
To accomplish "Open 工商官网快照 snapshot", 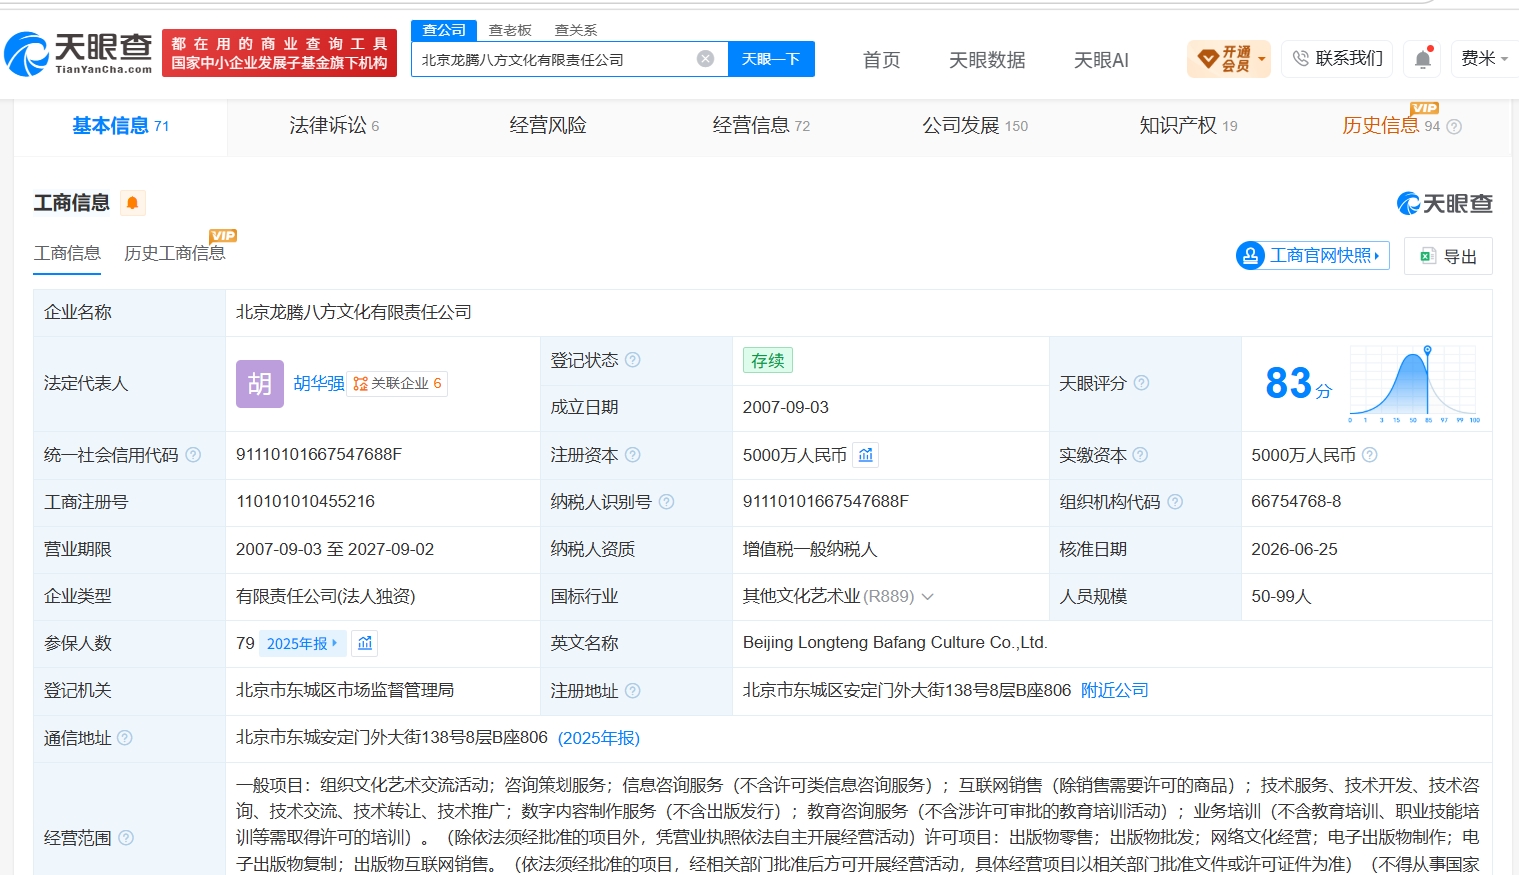I will (x=1312, y=256).
